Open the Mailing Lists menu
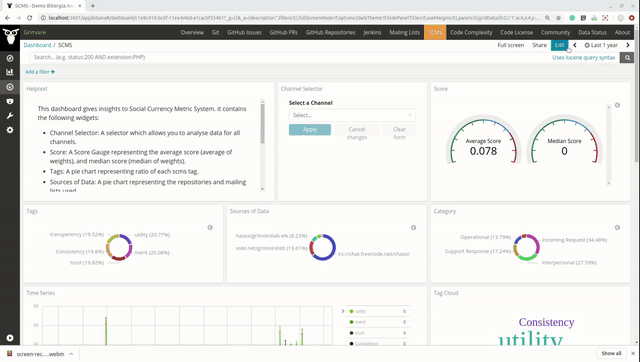 404,32
